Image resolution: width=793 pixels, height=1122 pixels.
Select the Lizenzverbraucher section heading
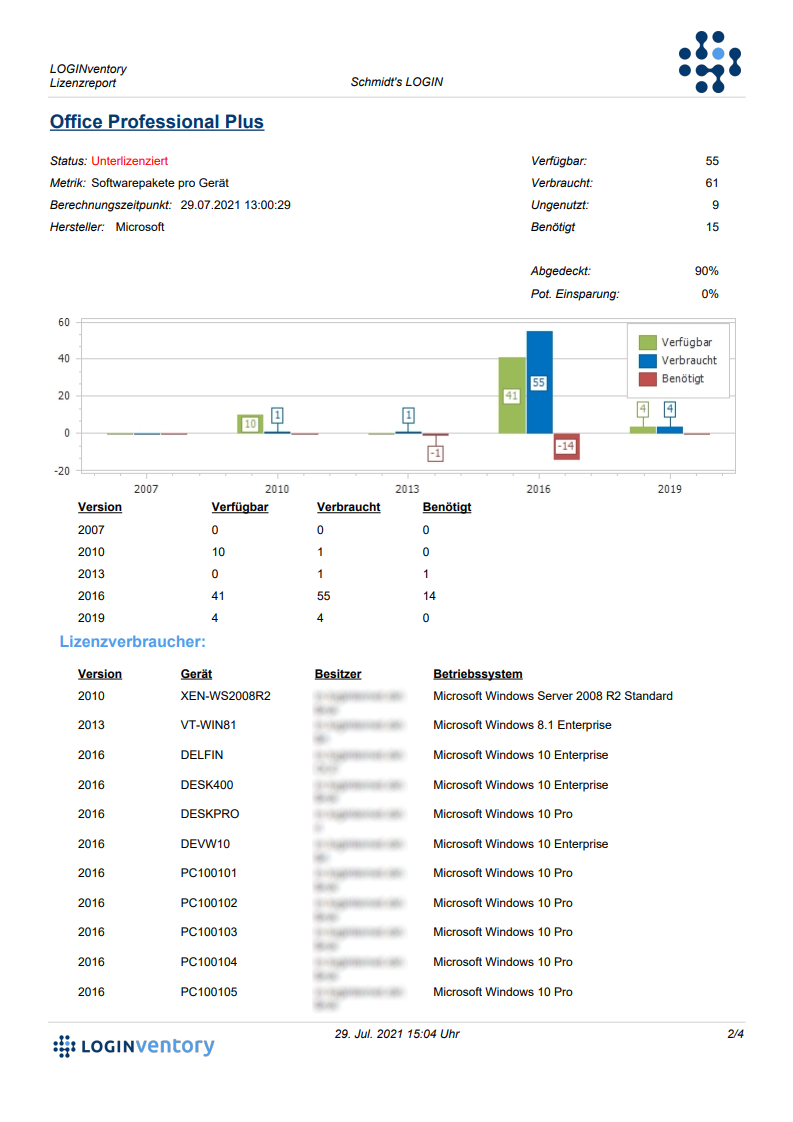[132, 642]
